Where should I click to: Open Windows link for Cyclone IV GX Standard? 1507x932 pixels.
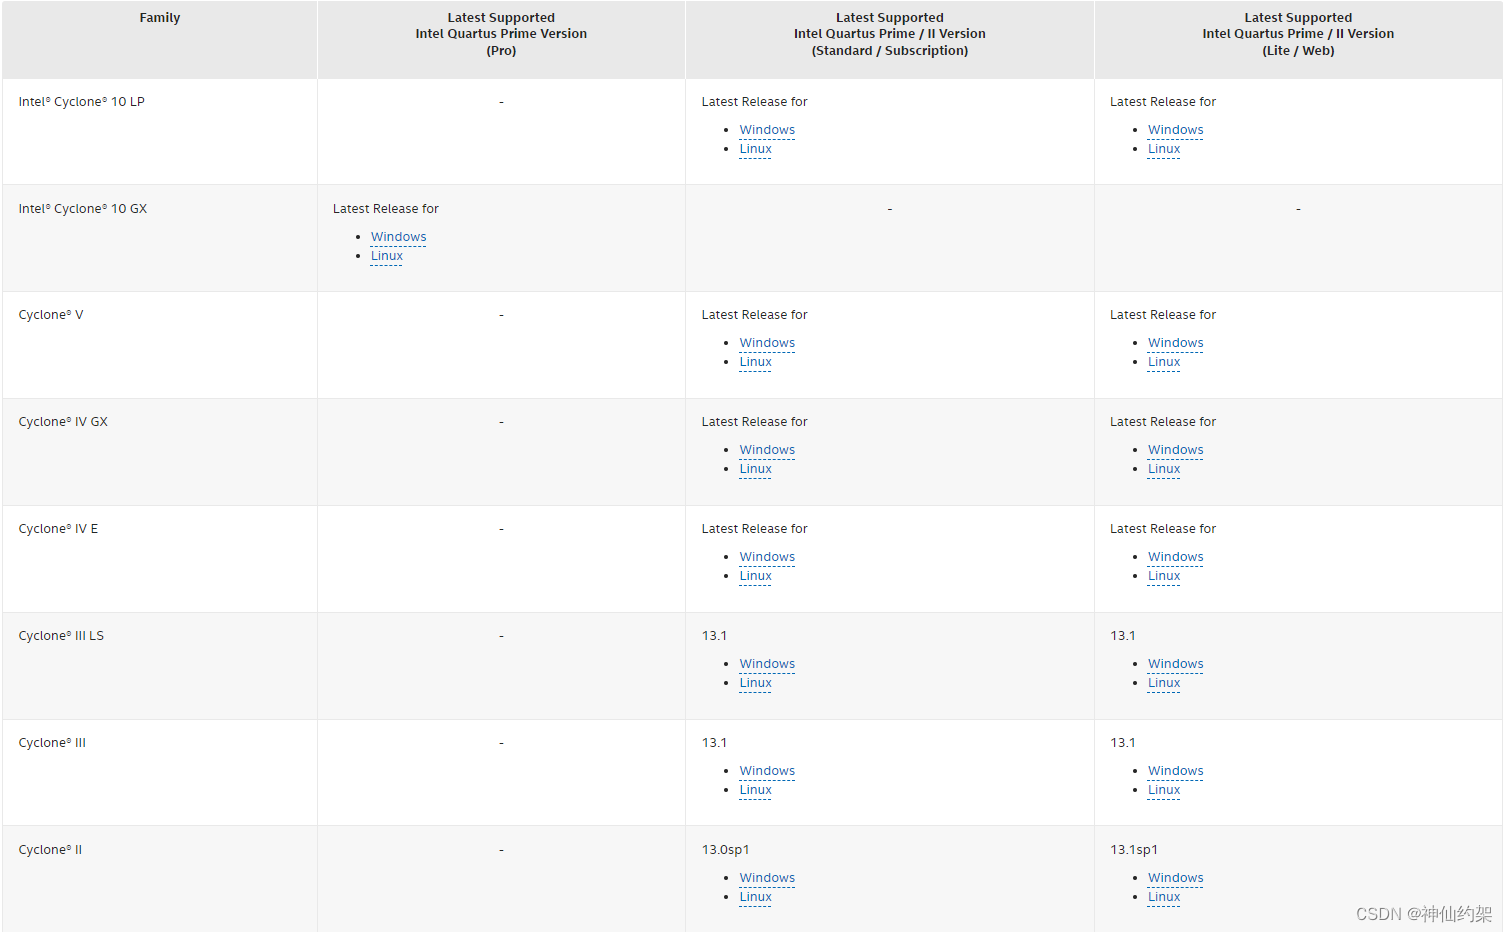tap(767, 450)
